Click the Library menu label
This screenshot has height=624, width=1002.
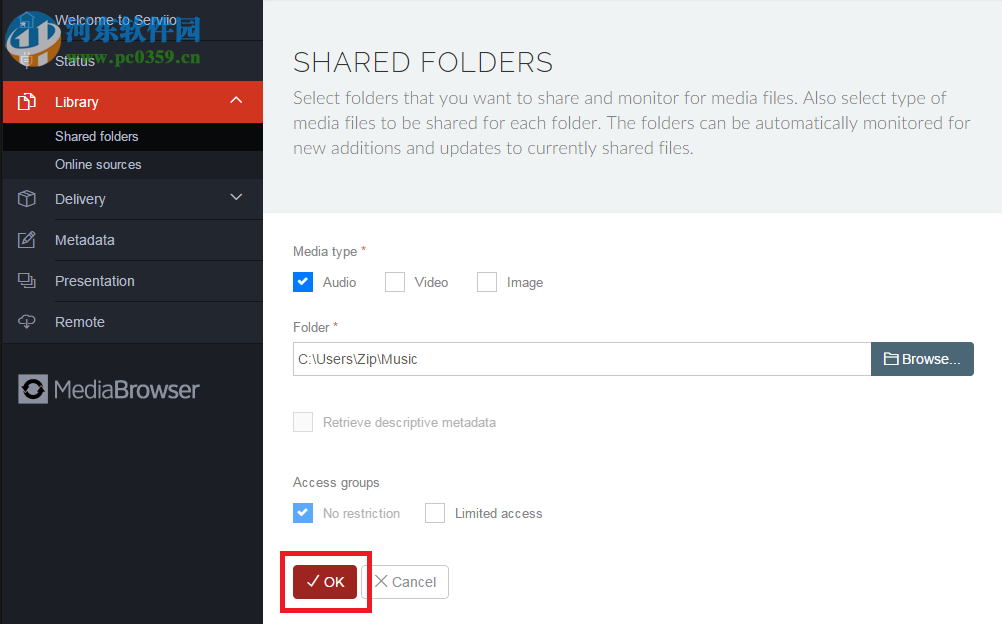coord(77,102)
